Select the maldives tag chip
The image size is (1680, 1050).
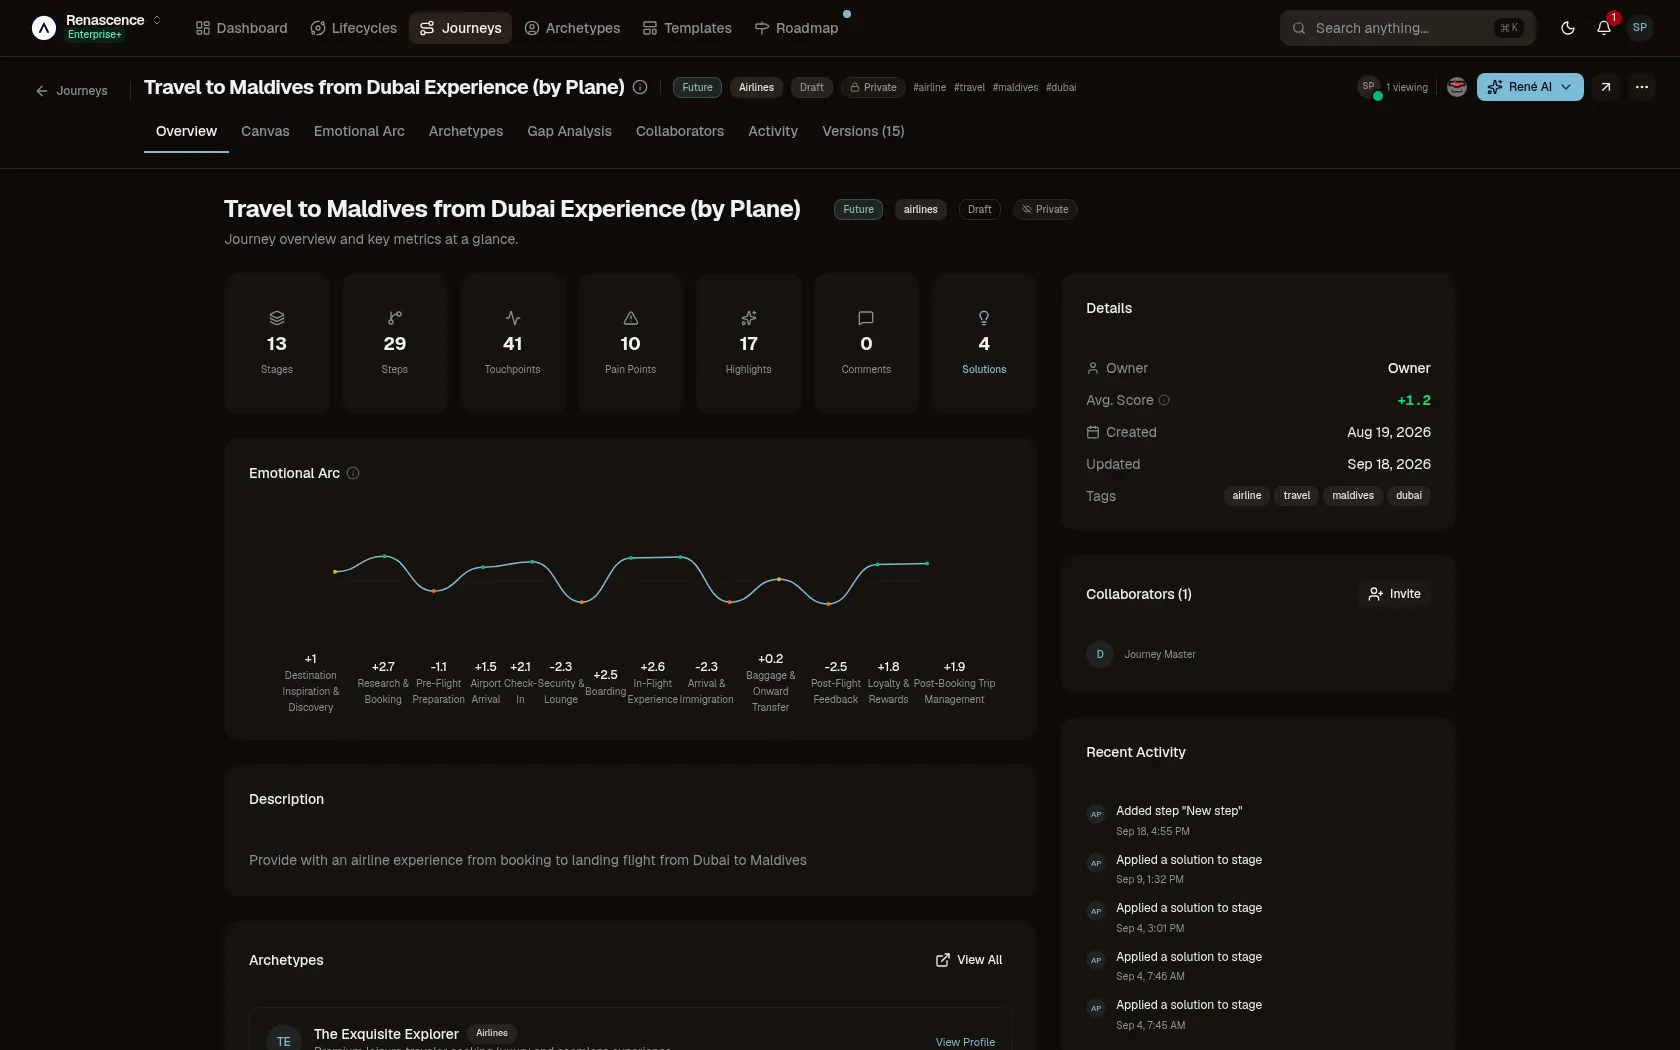1353,496
